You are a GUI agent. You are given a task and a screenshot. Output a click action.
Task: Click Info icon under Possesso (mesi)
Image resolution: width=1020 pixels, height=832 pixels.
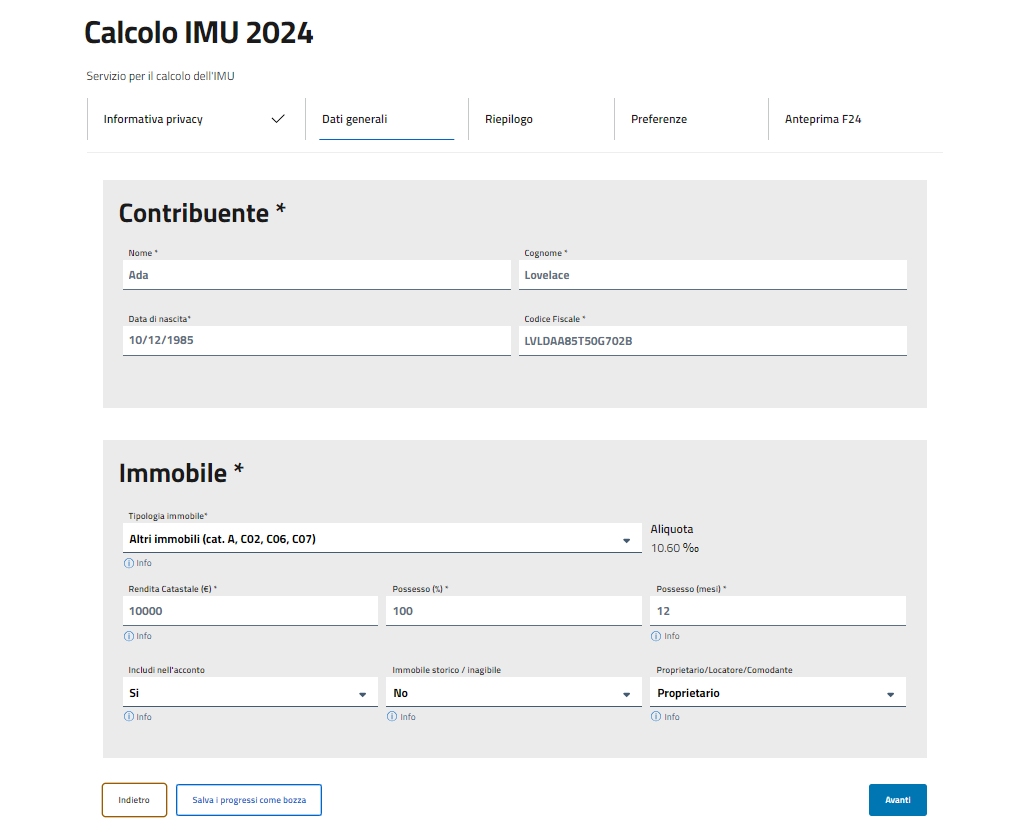656,636
